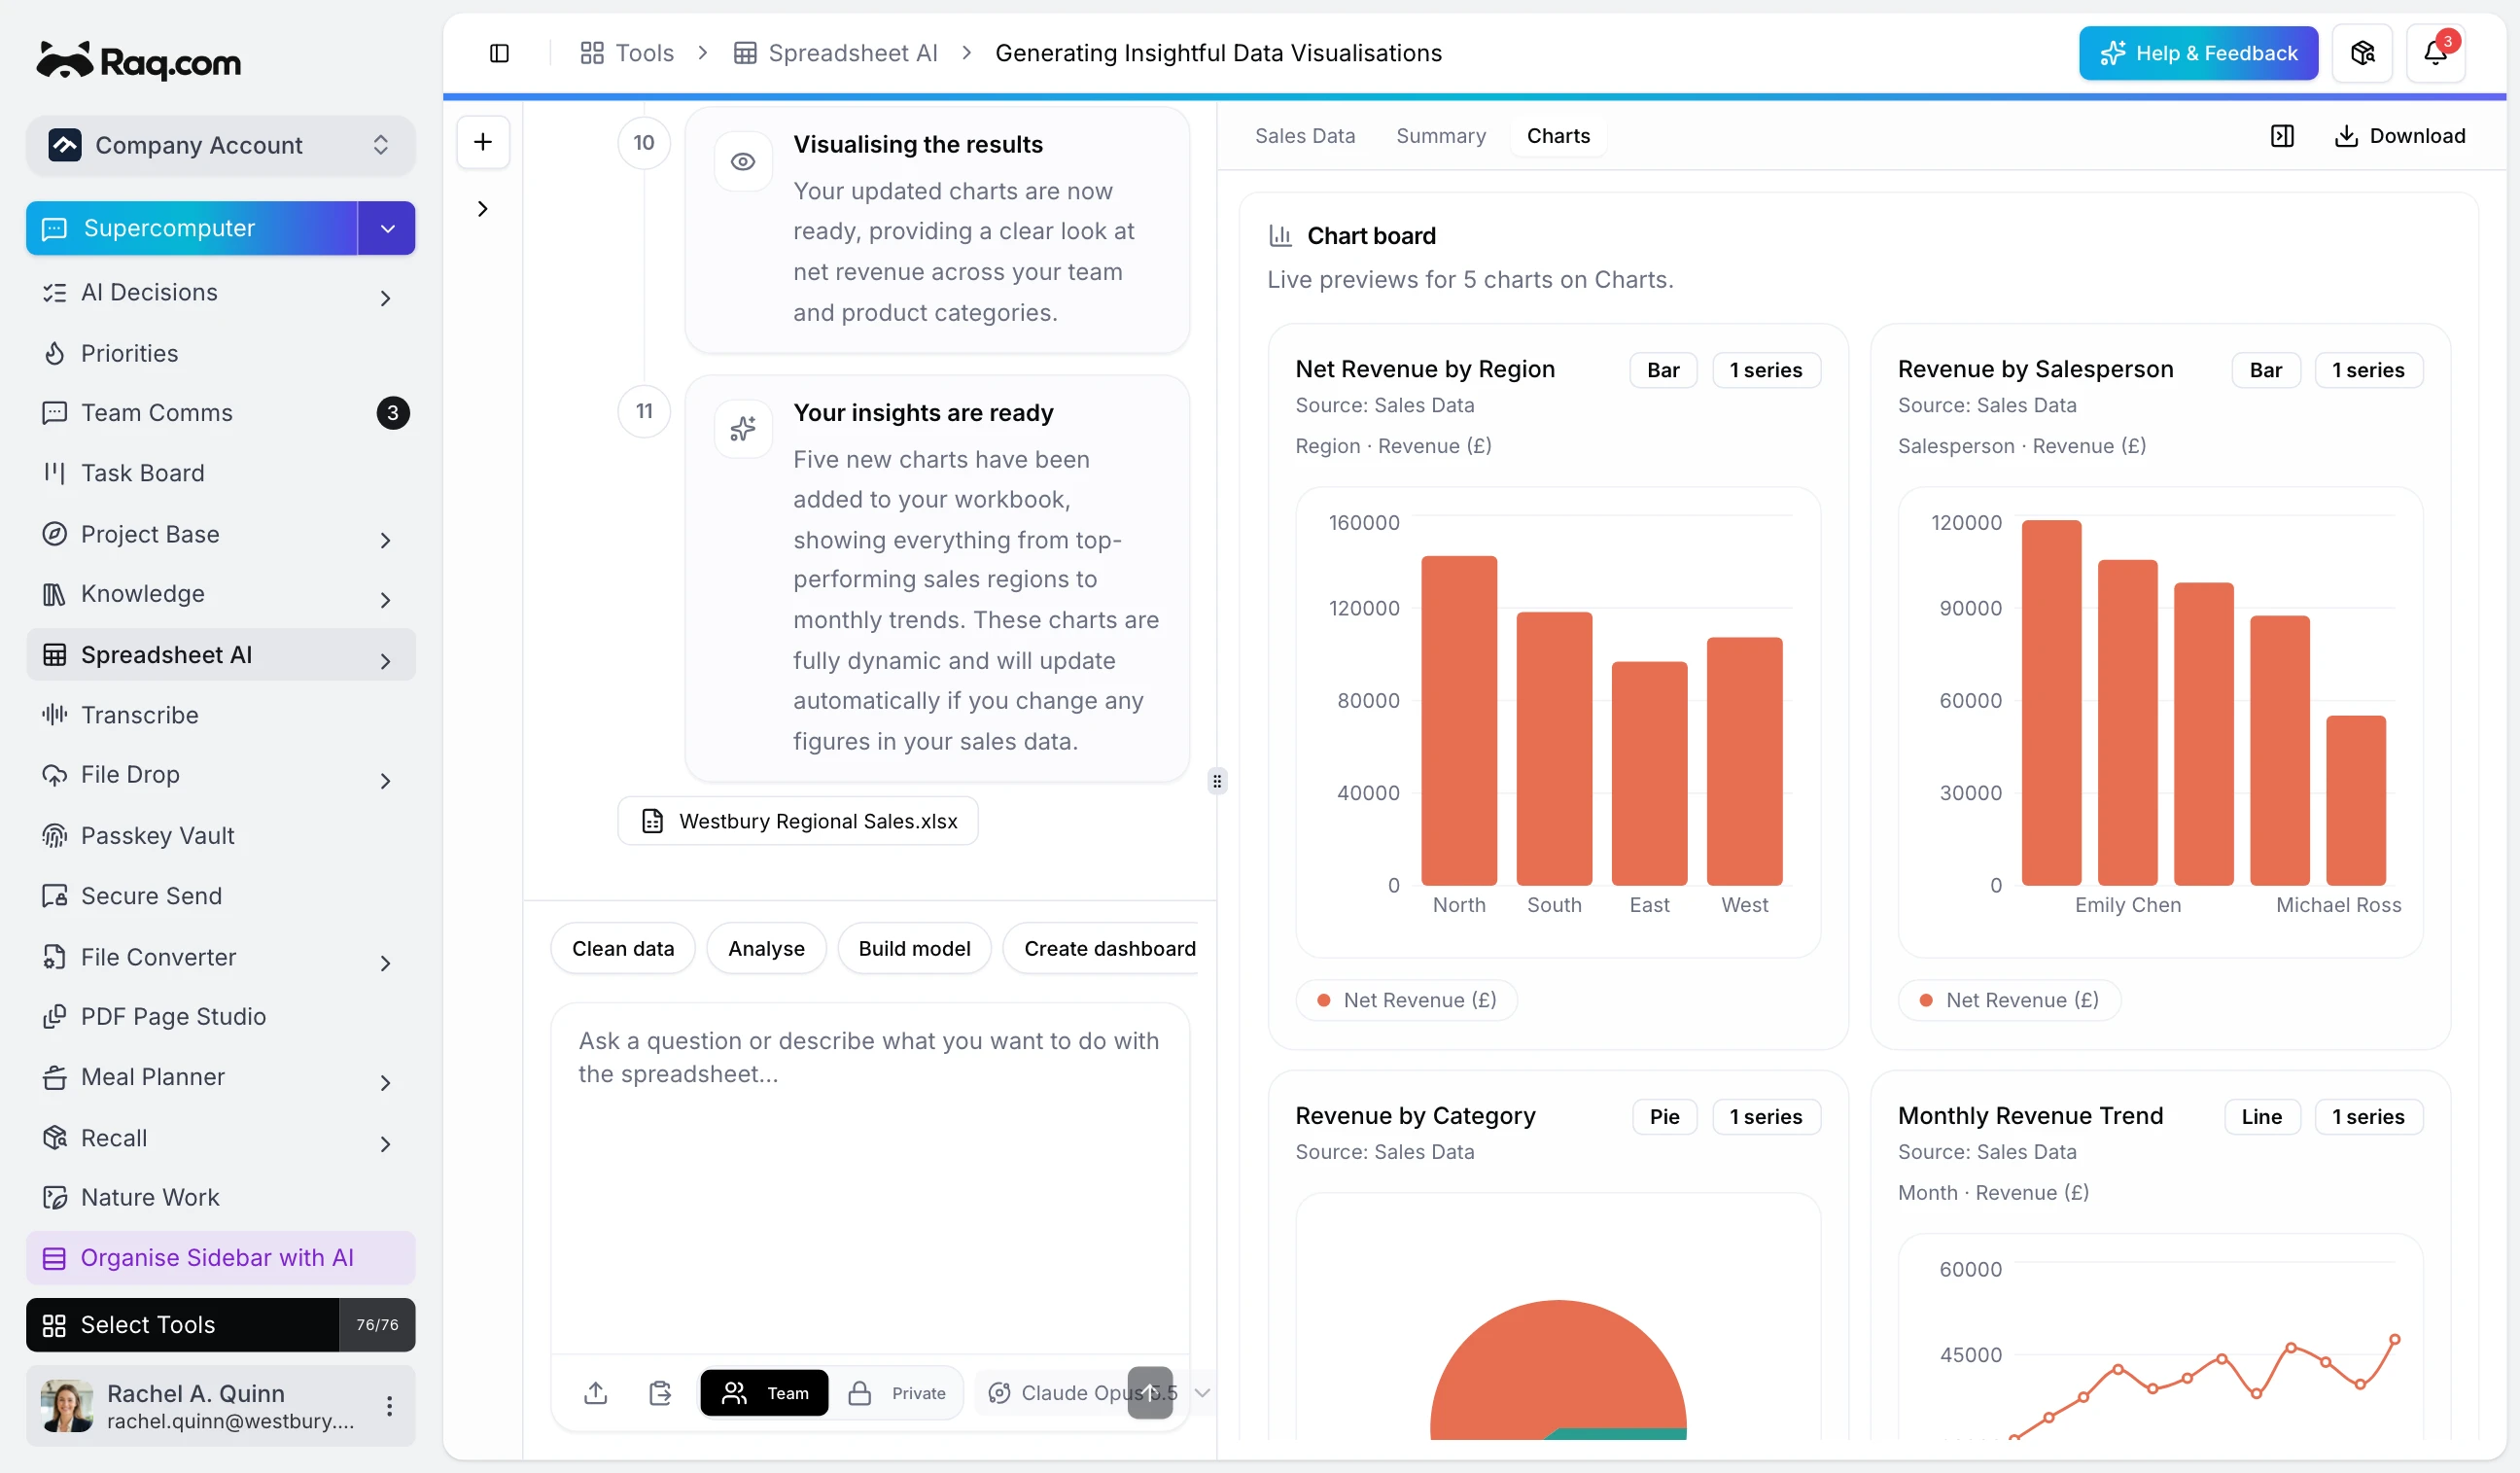Open the Company Account switcher
2520x1473 pixels.
(x=221, y=145)
